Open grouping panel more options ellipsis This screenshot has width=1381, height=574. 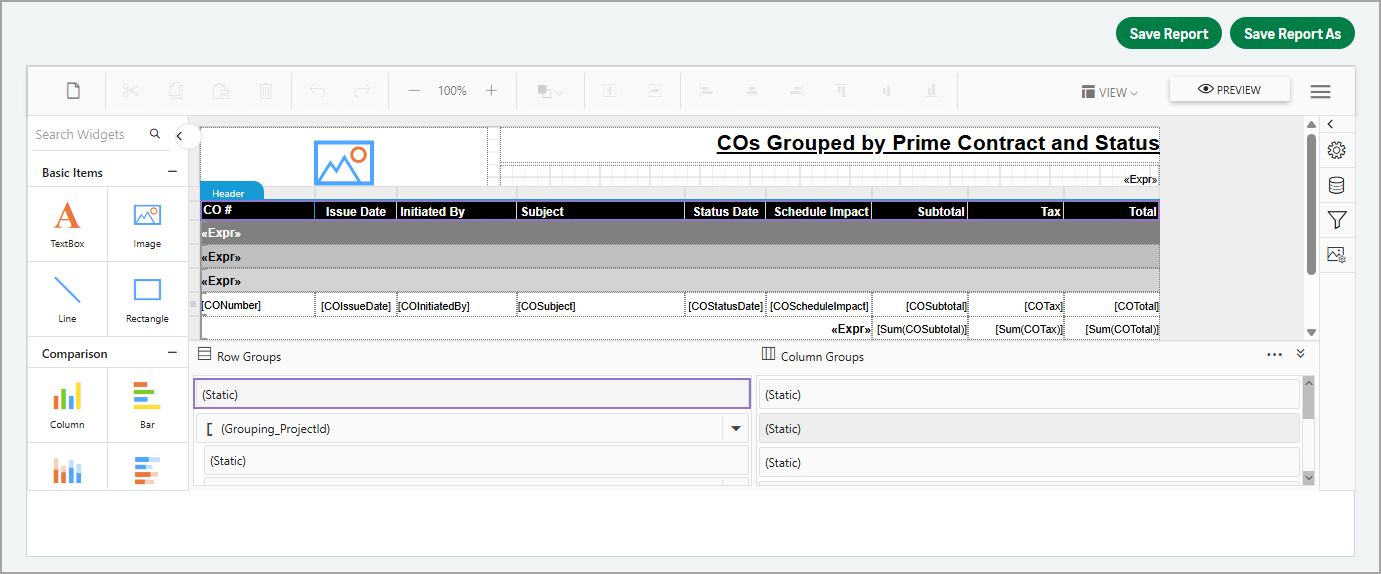1274,354
